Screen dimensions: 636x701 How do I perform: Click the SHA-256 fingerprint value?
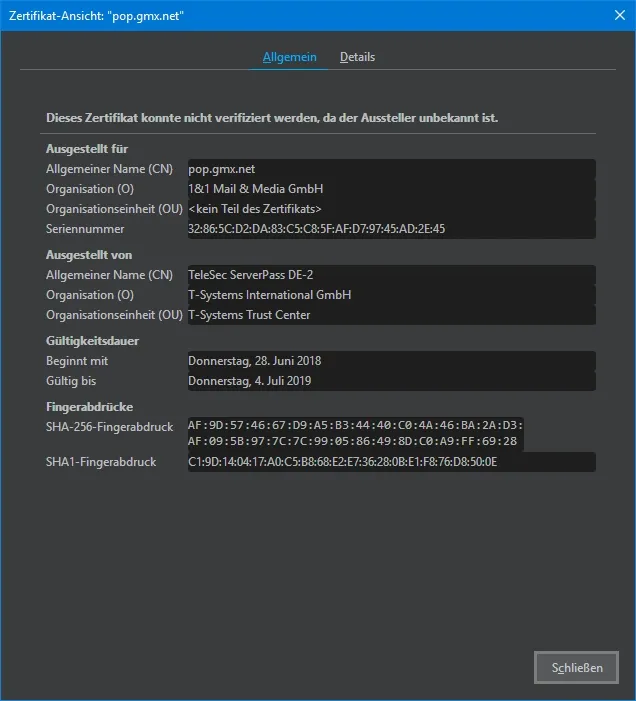(x=356, y=433)
